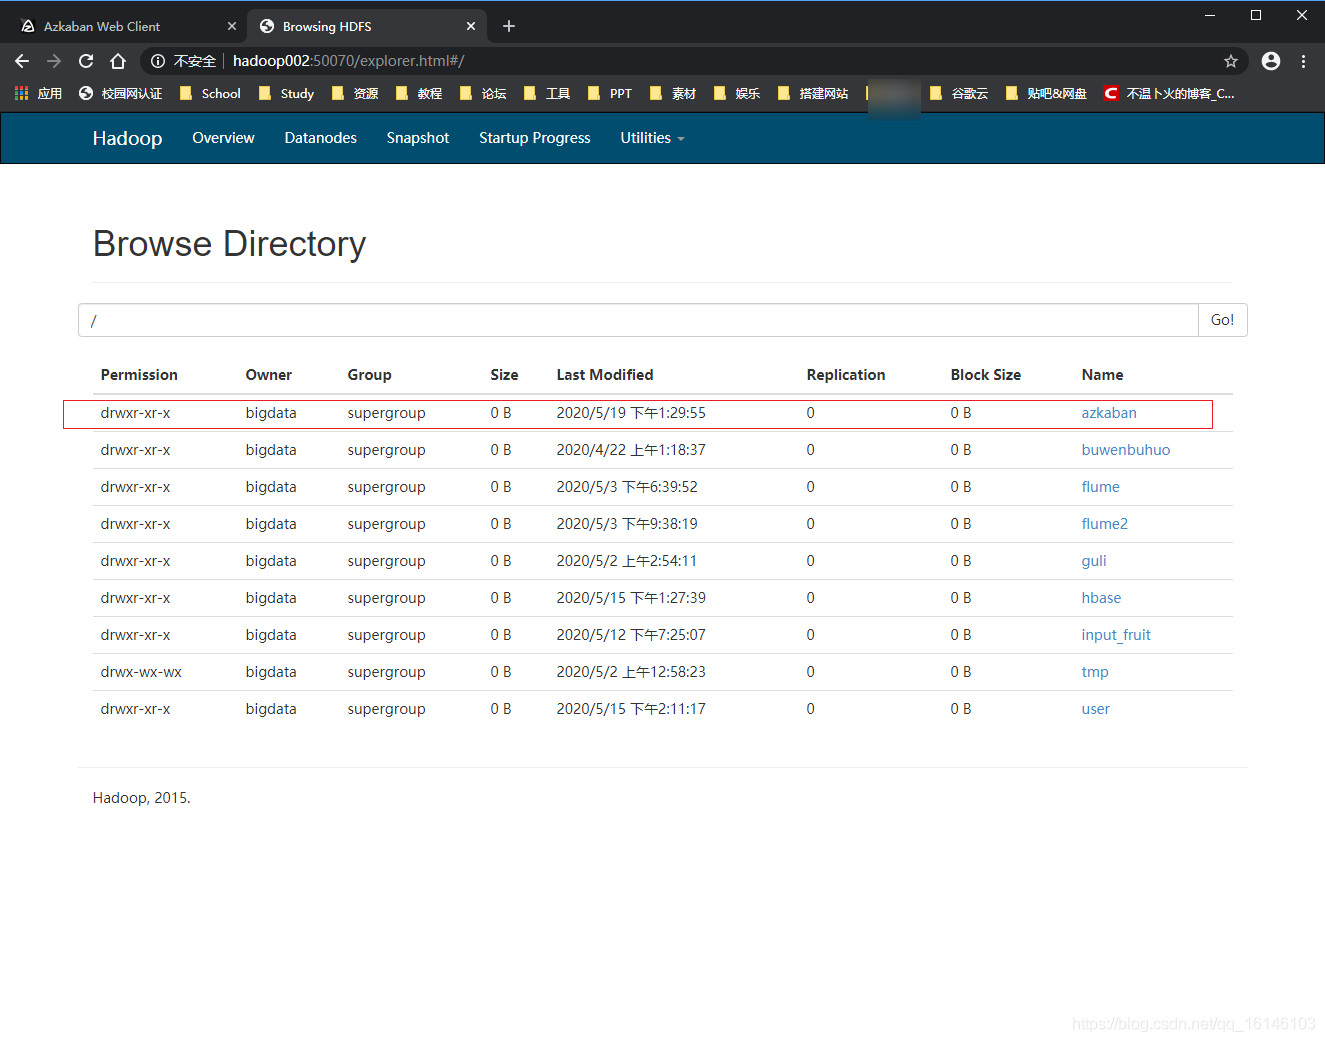This screenshot has height=1042, width=1325.
Task: Click the Browse Directory heading
Action: click(229, 244)
